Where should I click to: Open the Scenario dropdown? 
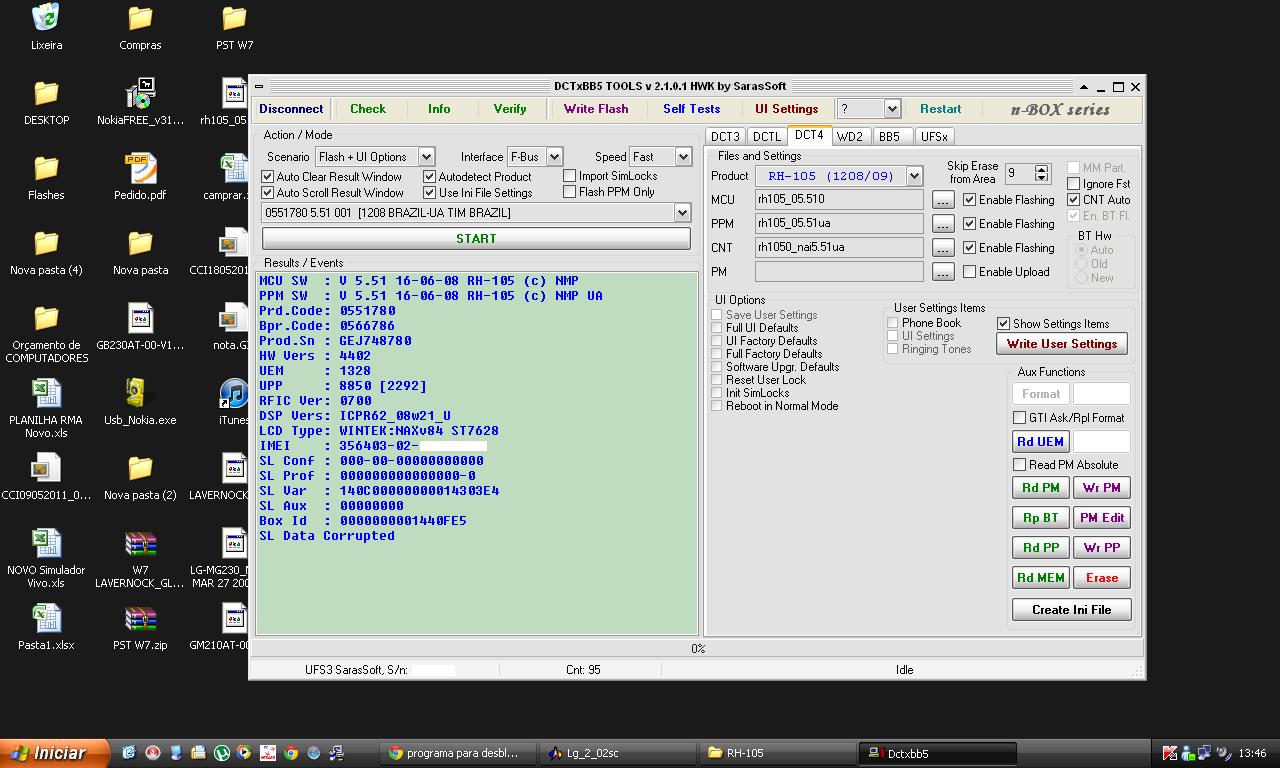point(426,157)
